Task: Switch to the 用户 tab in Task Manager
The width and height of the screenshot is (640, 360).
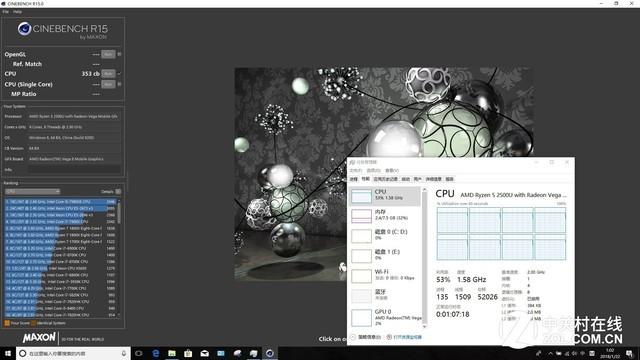Action: click(x=418, y=179)
